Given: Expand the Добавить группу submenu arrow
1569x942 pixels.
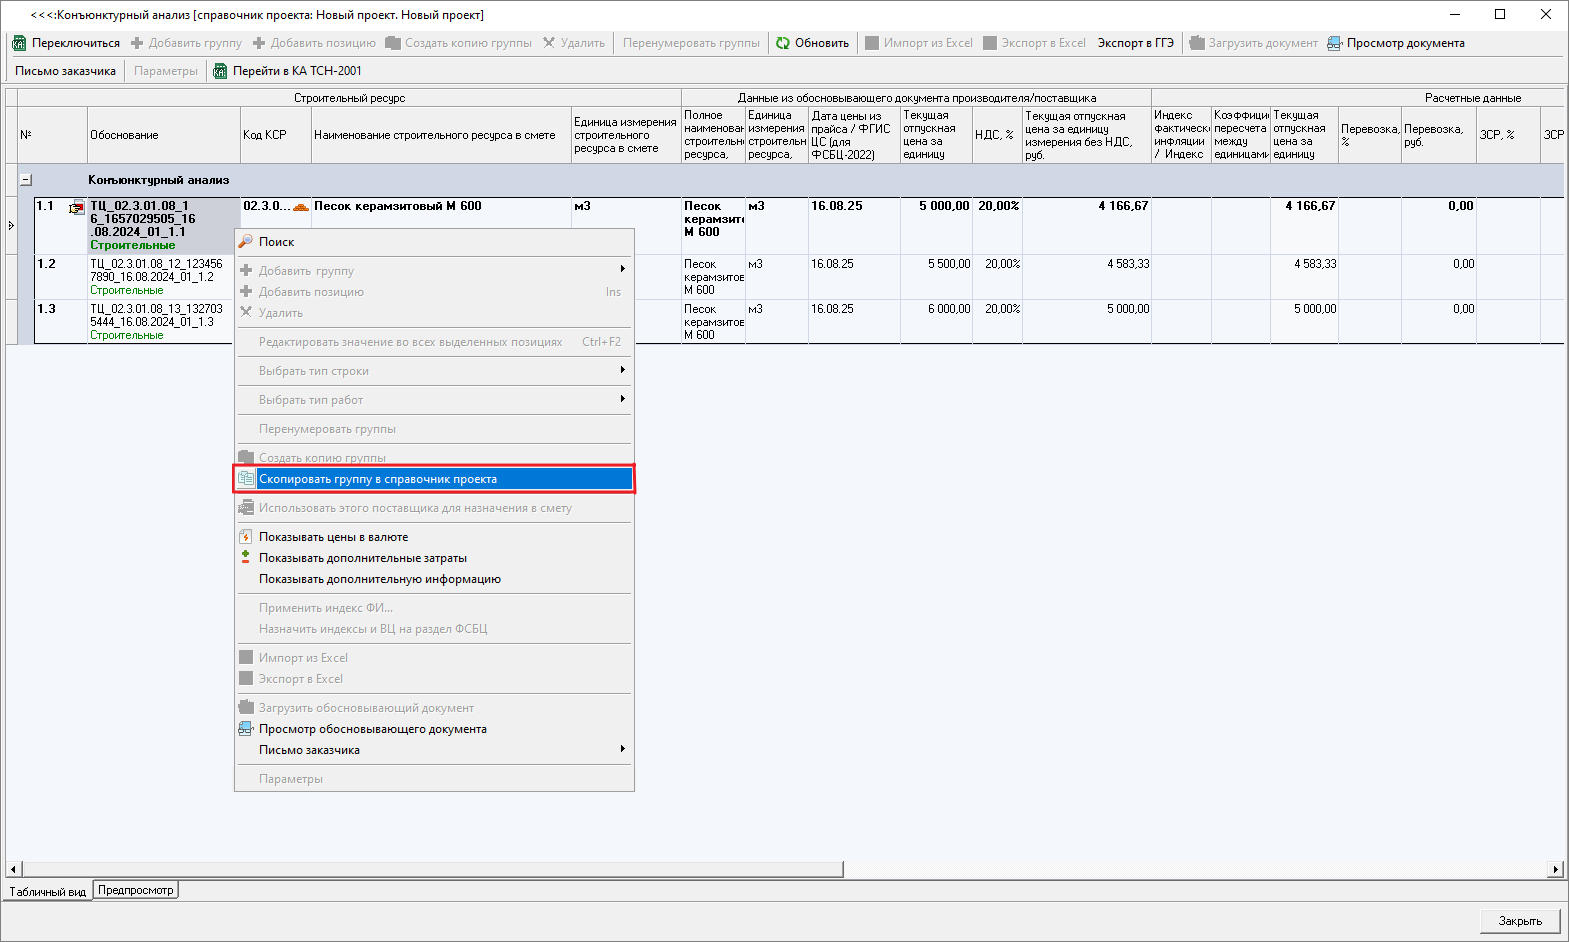Looking at the screenshot, I should tap(622, 269).
